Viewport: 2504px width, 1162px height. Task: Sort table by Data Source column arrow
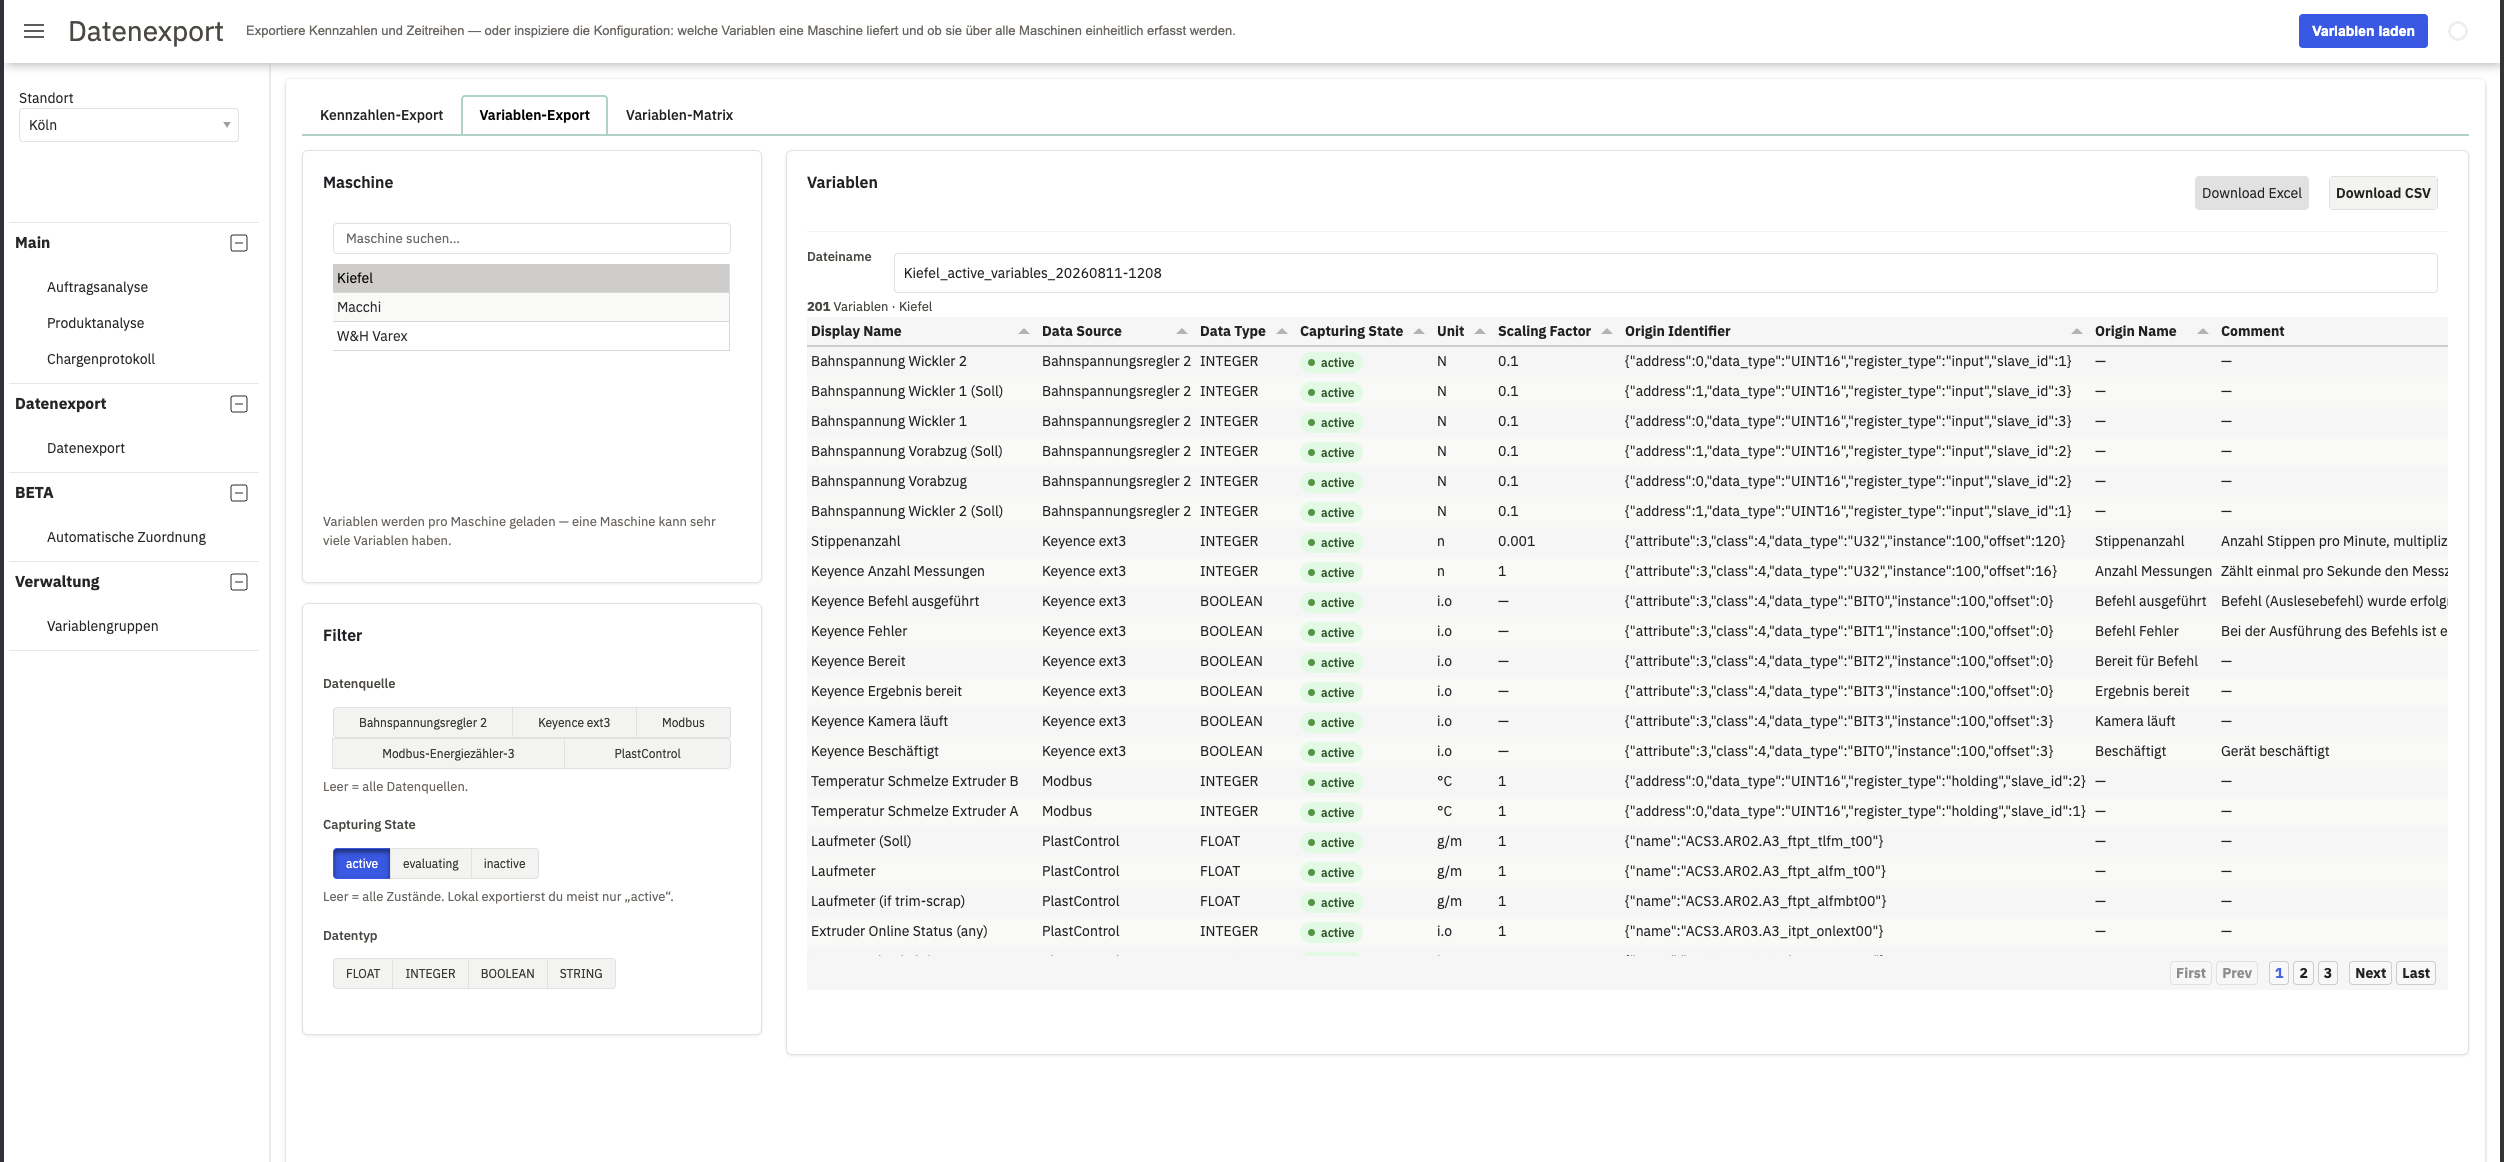pyautogui.click(x=1182, y=331)
